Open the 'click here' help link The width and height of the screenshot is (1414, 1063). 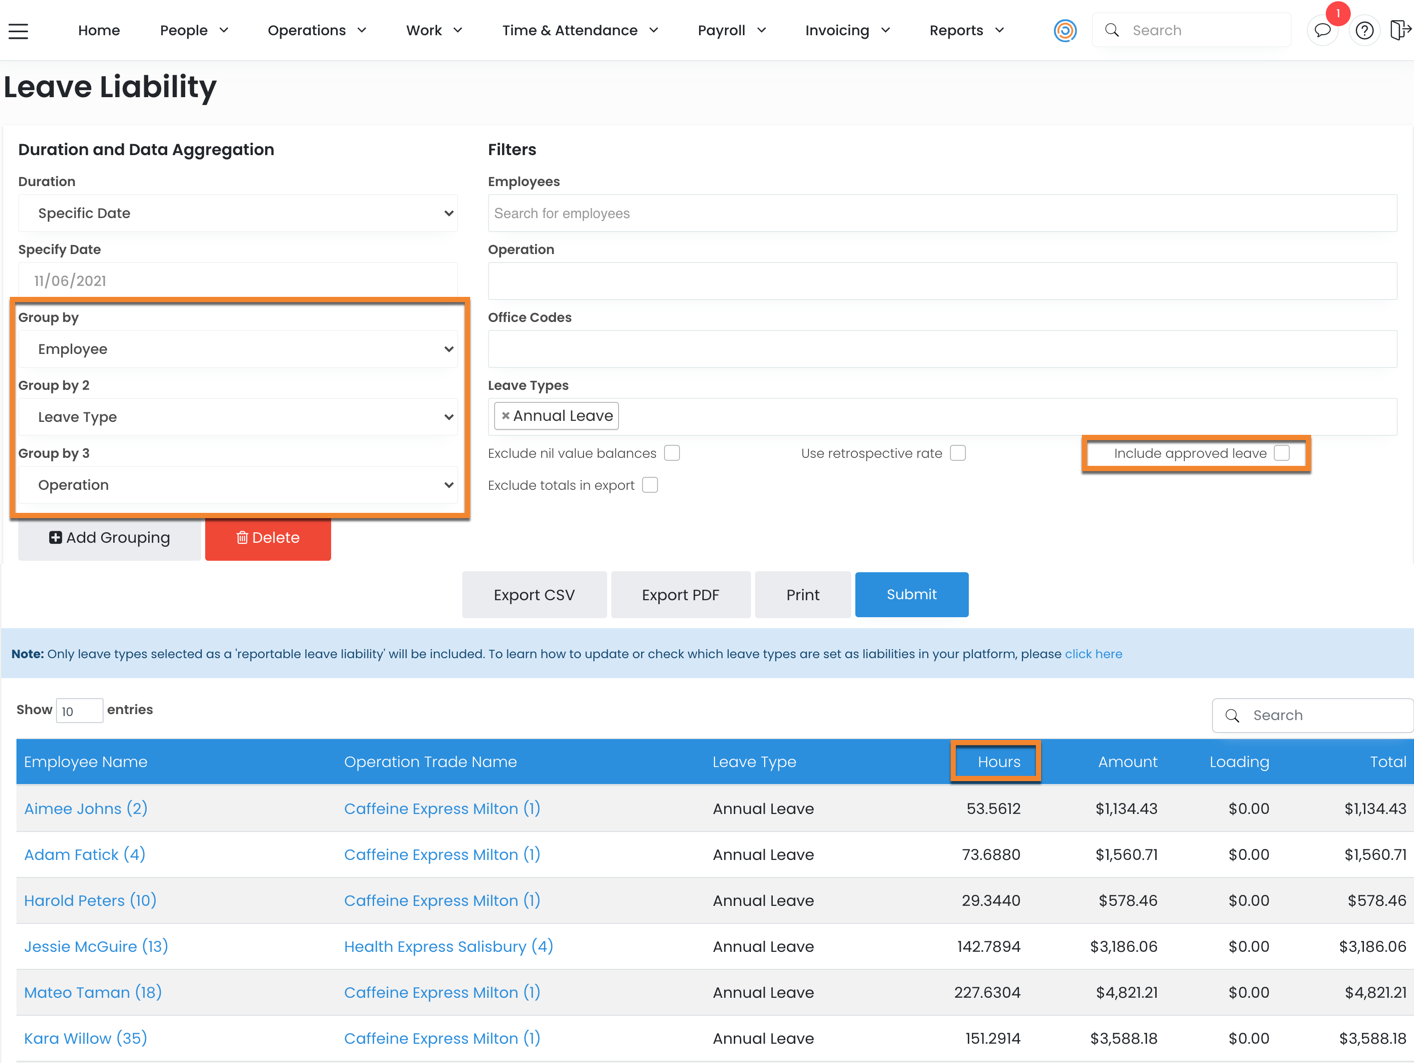(x=1093, y=654)
